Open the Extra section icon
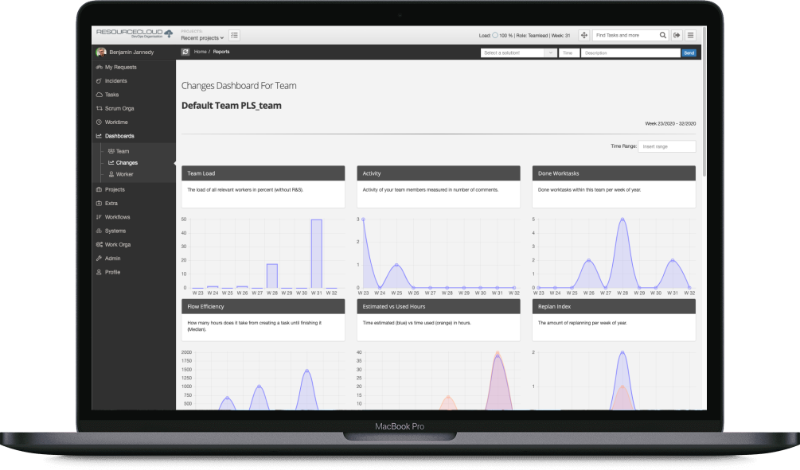The height and width of the screenshot is (470, 800). point(99,204)
